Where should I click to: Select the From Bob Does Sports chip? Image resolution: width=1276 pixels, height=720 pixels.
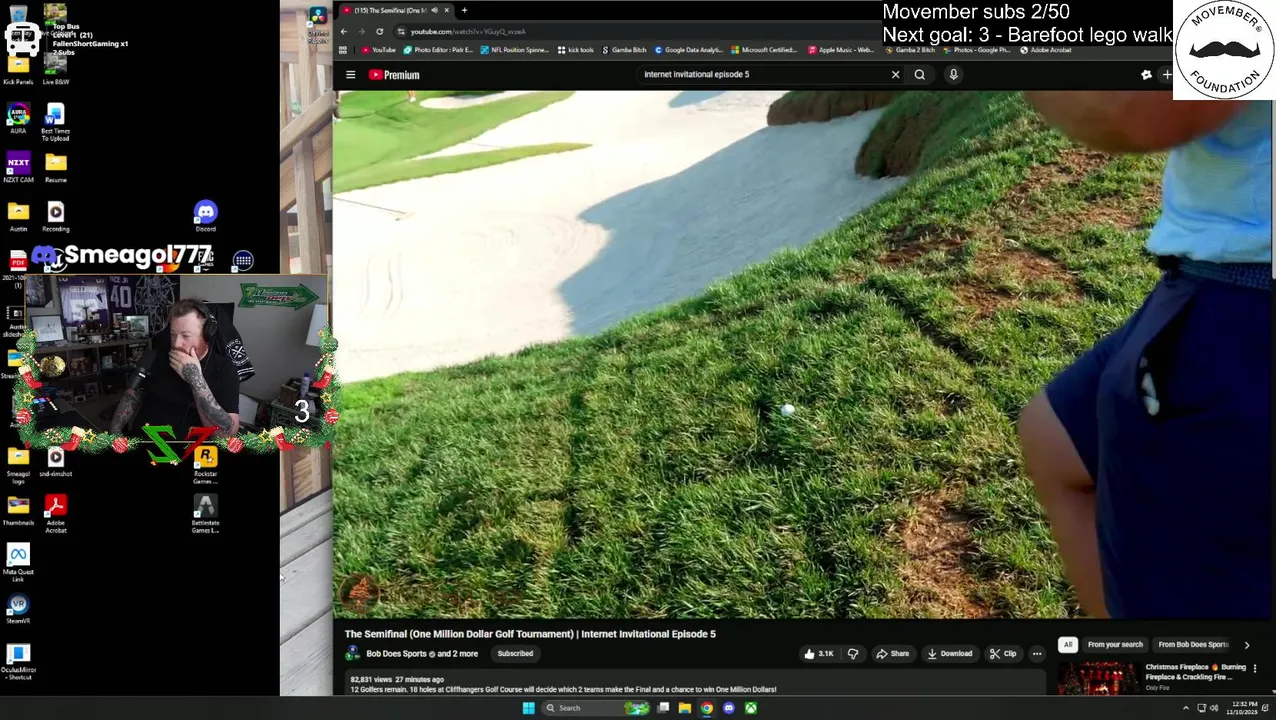click(x=1192, y=645)
